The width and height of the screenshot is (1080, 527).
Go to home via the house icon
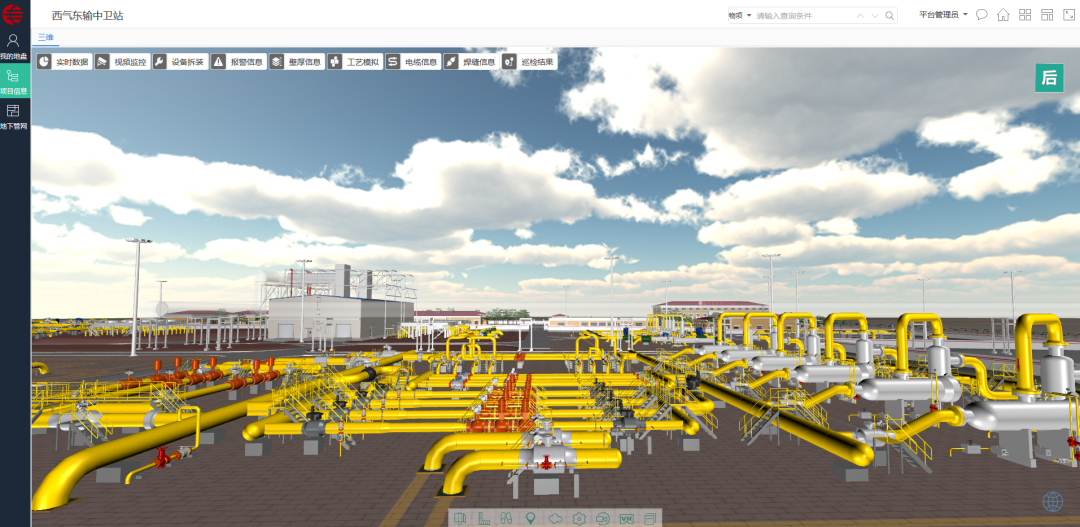pos(1003,15)
